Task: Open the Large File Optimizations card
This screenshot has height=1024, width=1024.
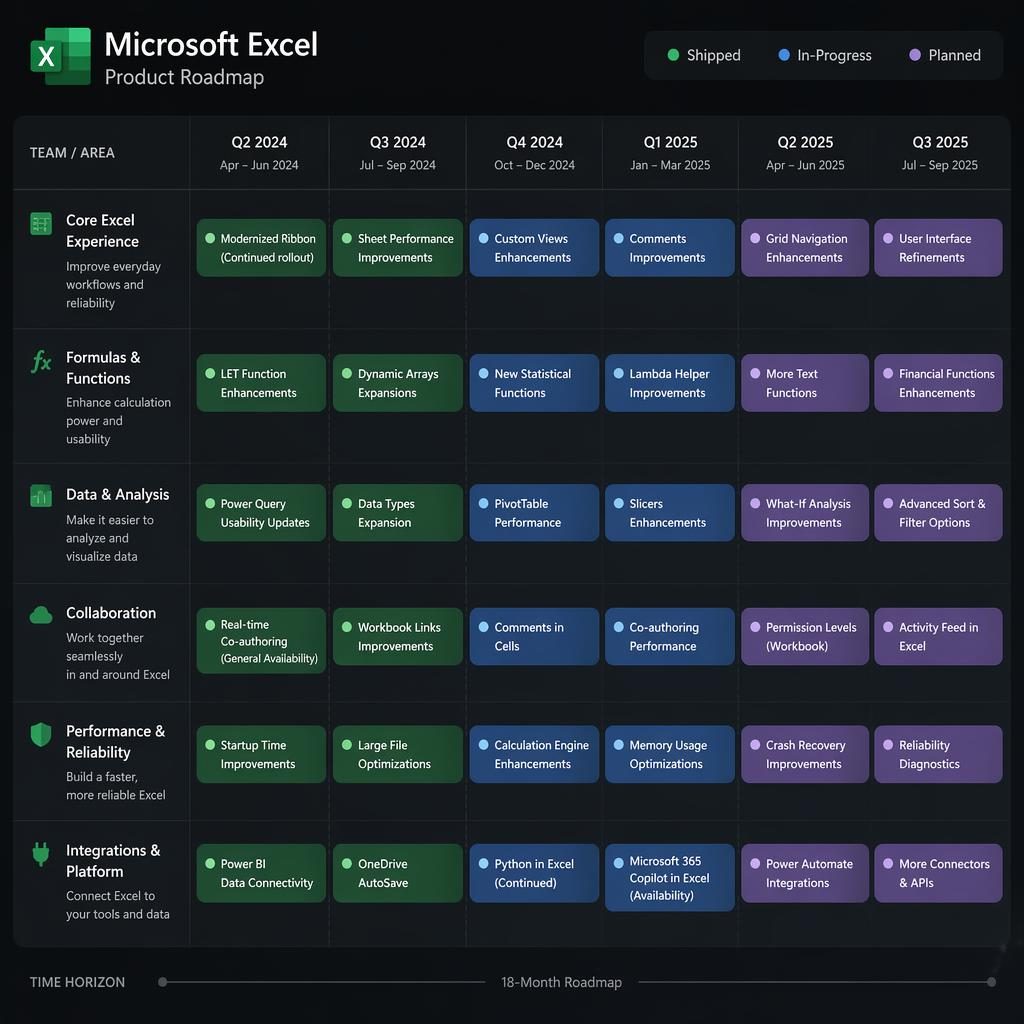Action: coord(398,754)
